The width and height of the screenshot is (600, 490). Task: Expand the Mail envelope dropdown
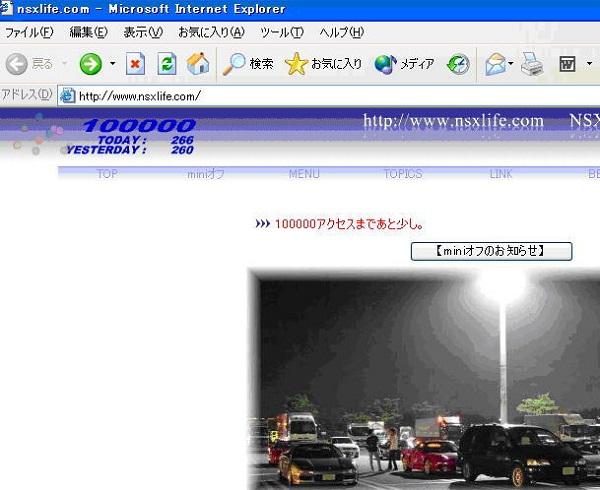511,64
